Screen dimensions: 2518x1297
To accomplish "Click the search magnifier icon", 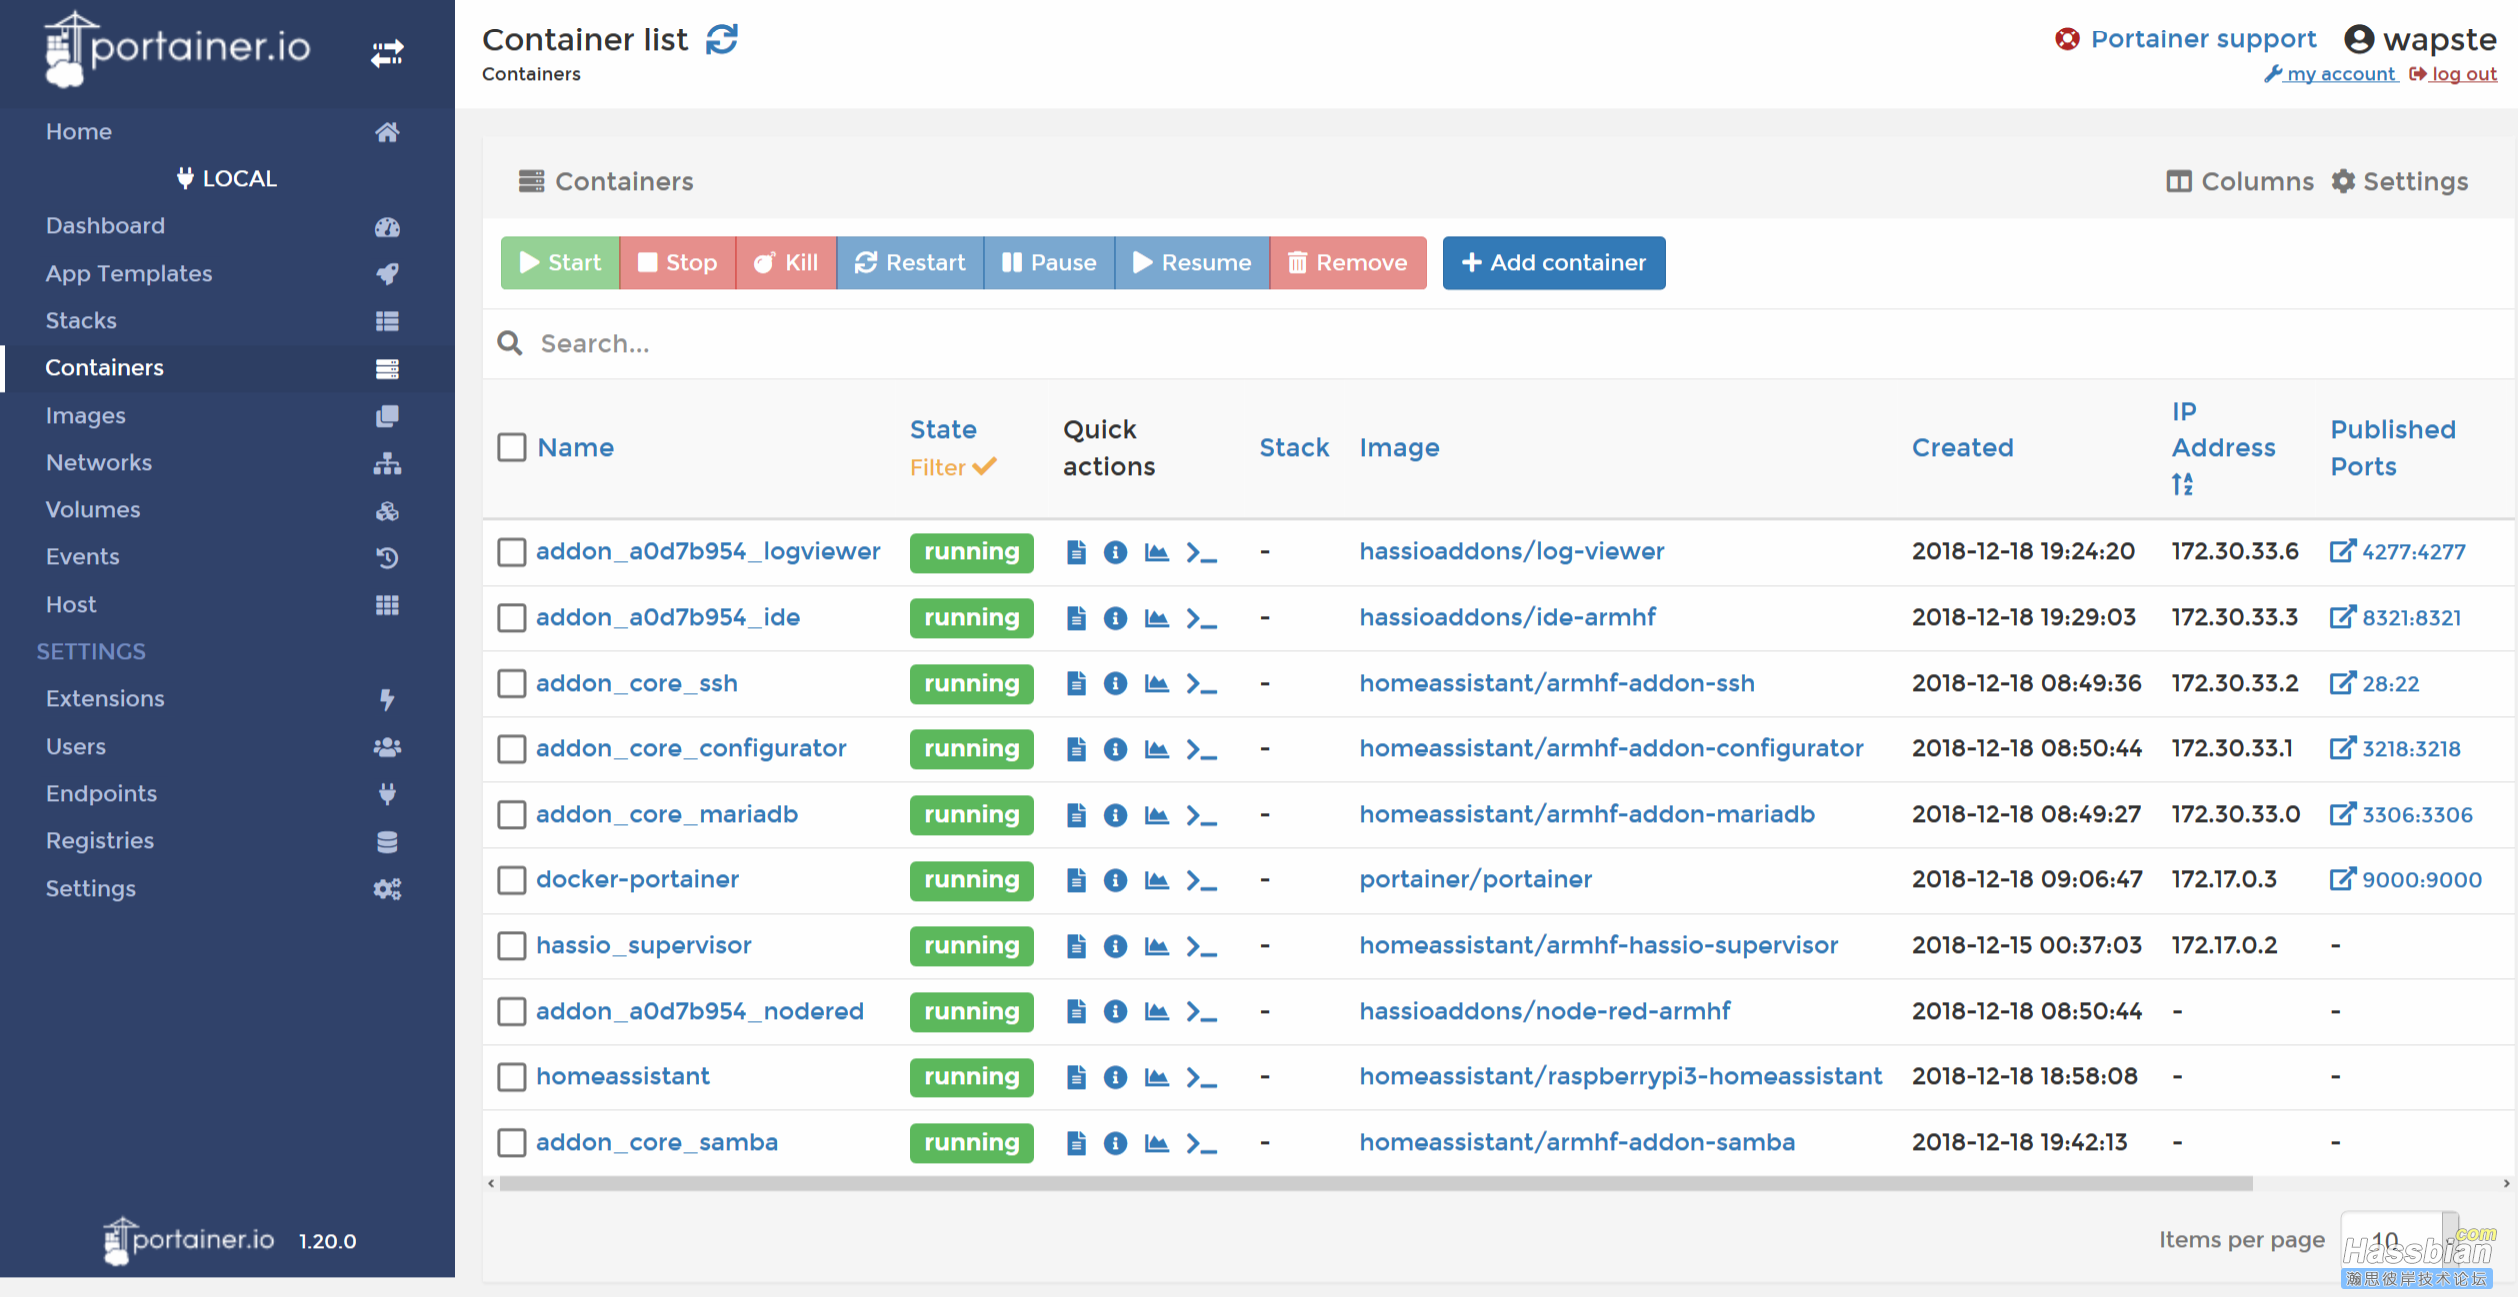I will pos(510,343).
